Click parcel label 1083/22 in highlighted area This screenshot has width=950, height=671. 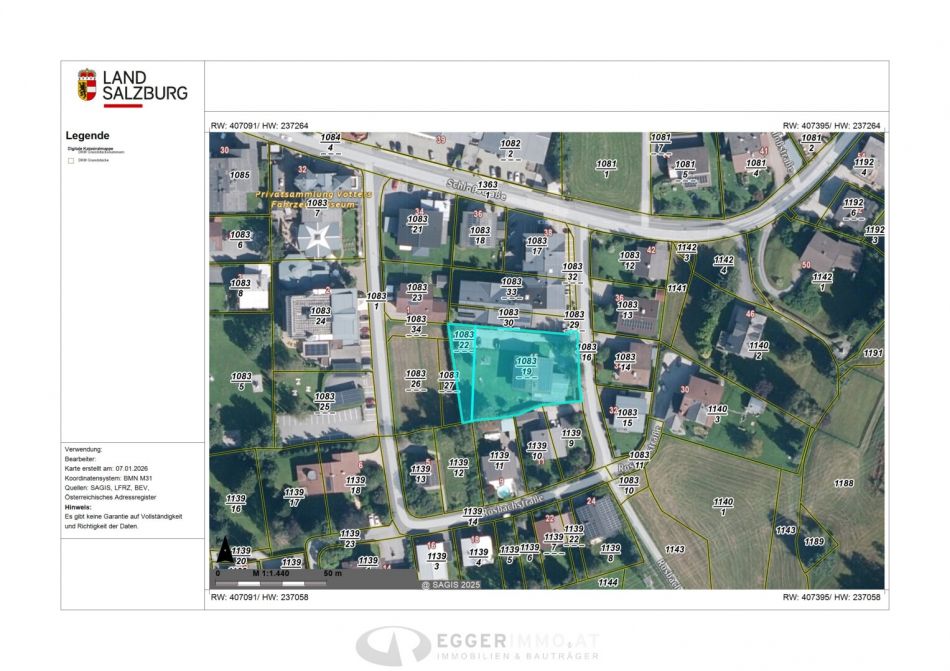(463, 340)
